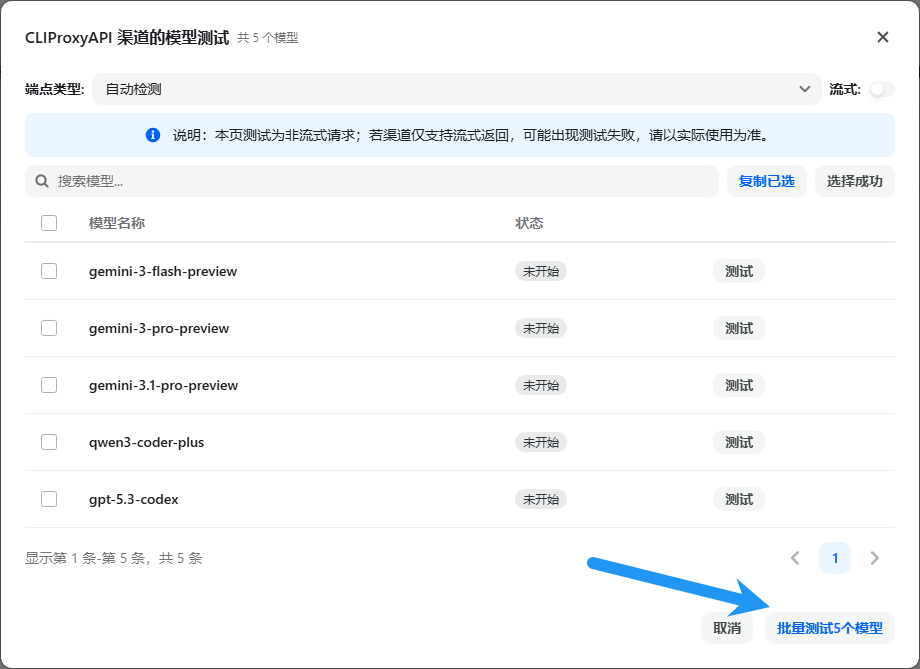Focus the 搜索模型 search field
Image resolution: width=920 pixels, height=669 pixels.
click(380, 181)
